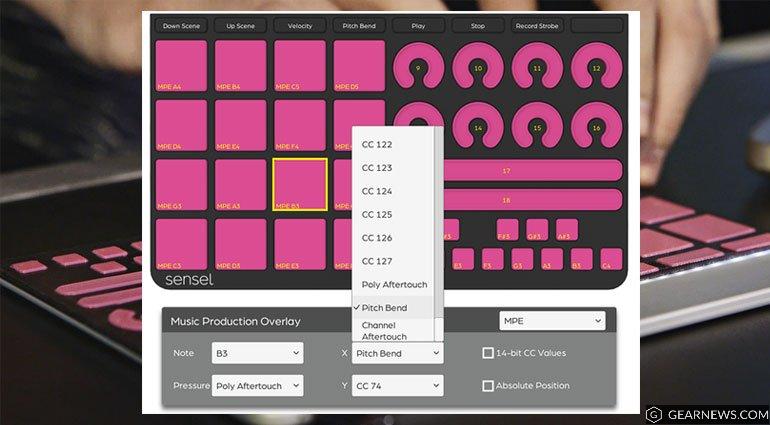770x425 pixels.
Task: Click rotary knob number 16
Action: [x=597, y=125]
